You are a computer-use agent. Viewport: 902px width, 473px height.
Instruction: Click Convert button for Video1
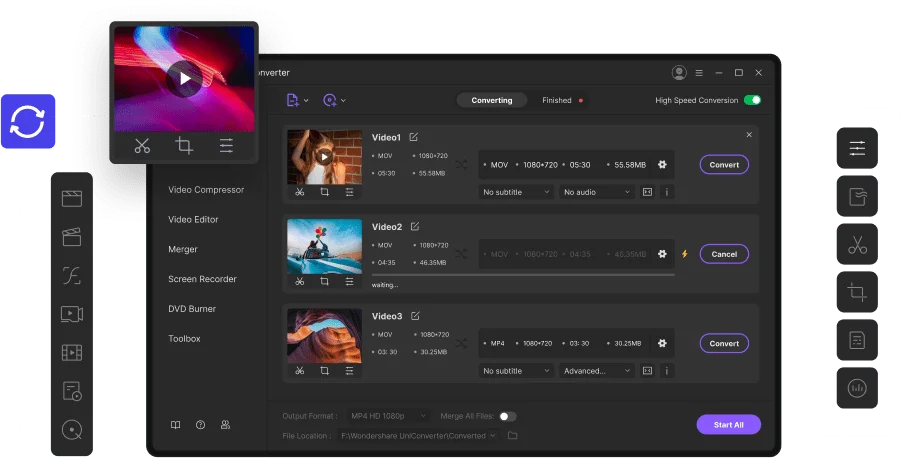(724, 165)
